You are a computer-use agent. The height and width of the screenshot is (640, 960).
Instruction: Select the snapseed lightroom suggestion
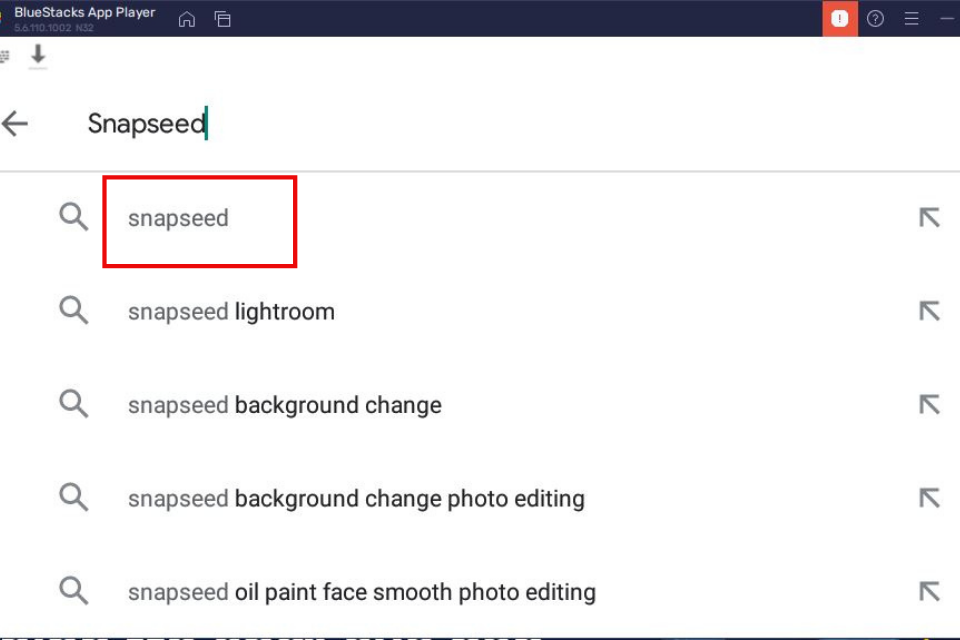click(x=231, y=311)
